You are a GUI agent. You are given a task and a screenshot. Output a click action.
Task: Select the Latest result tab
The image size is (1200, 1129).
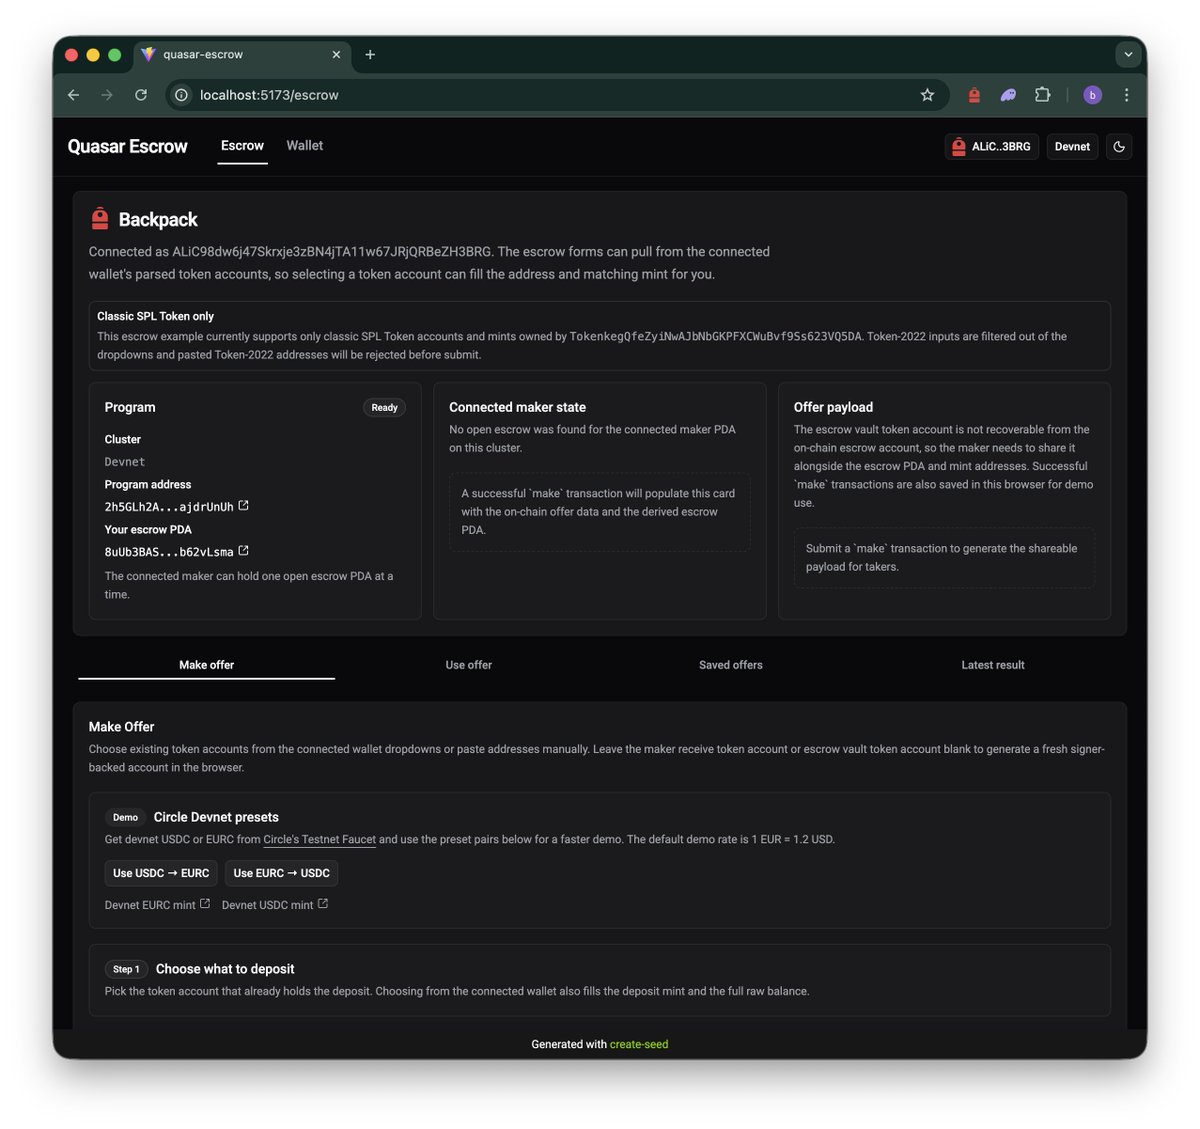(x=993, y=665)
